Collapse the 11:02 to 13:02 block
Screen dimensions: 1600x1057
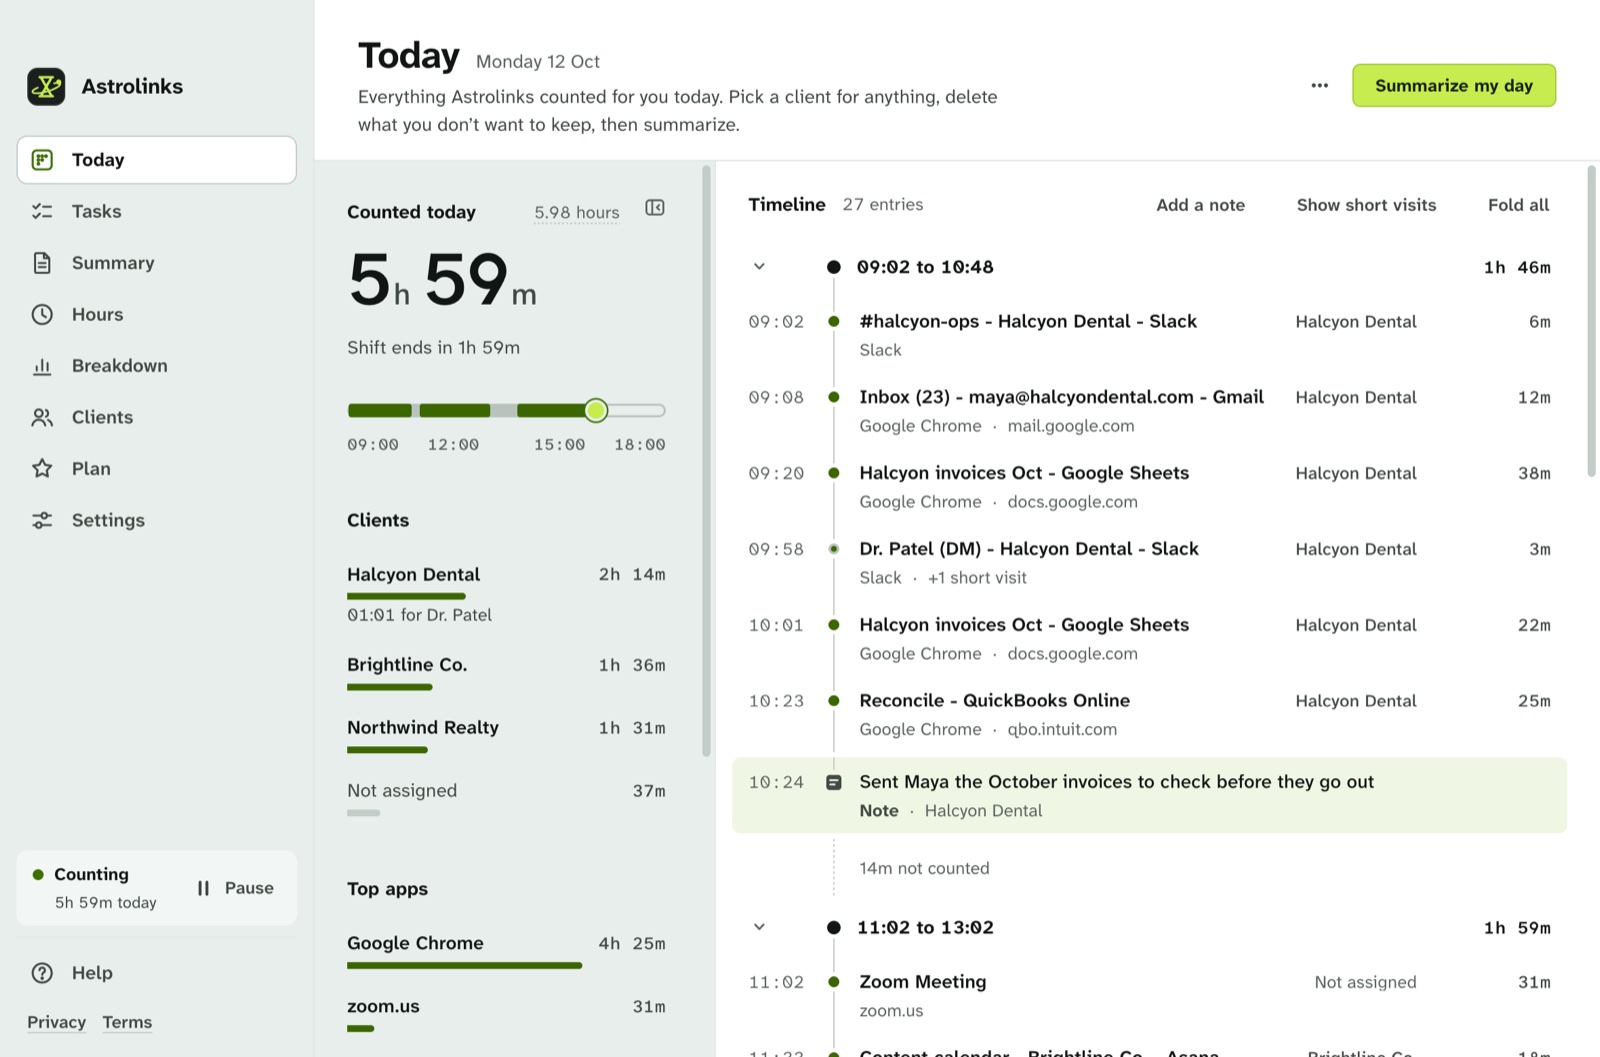(759, 927)
